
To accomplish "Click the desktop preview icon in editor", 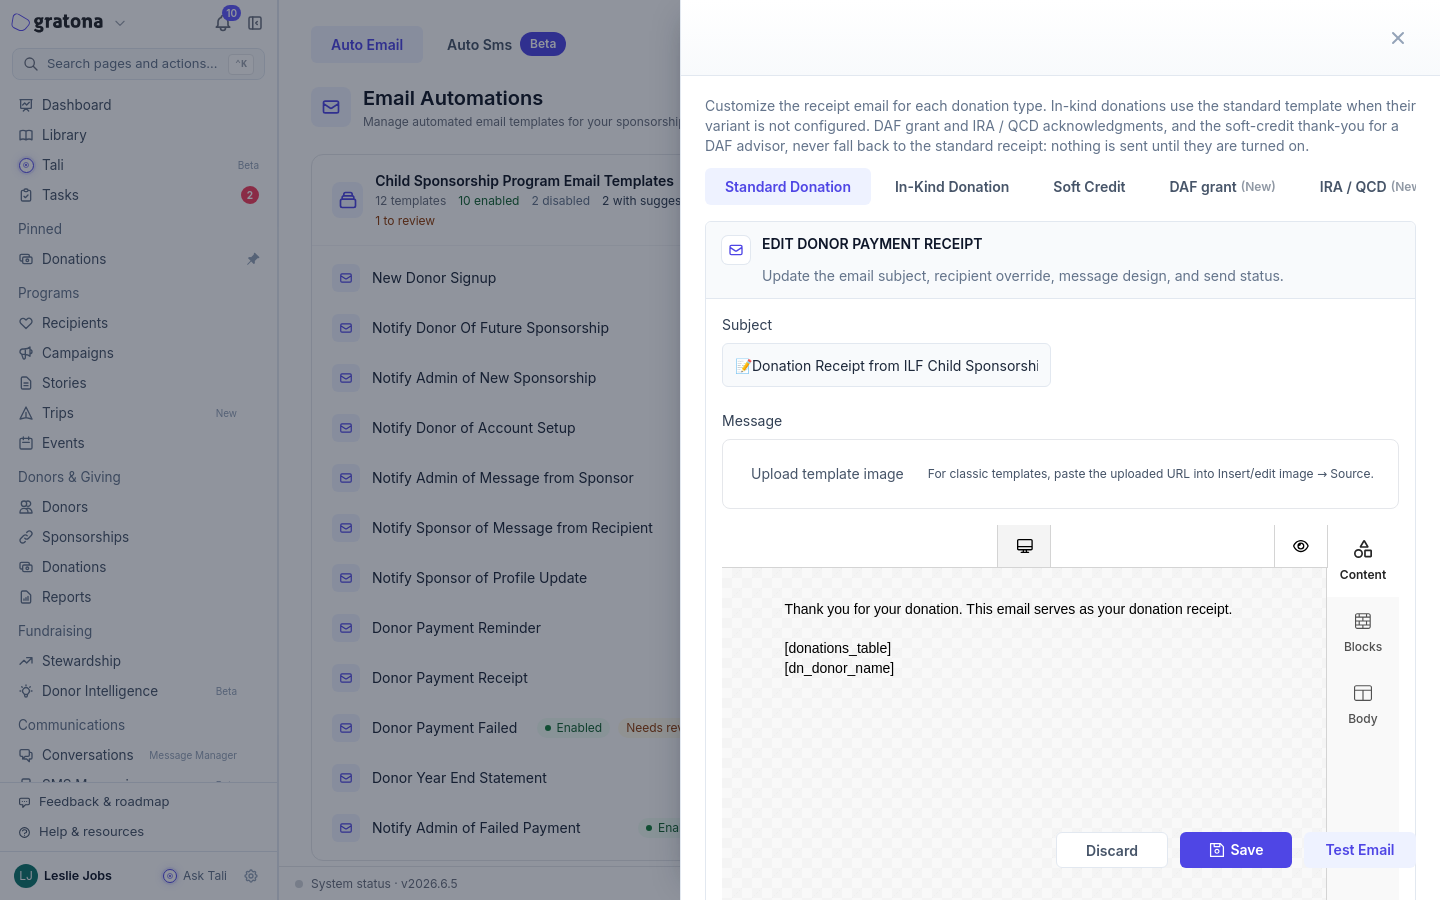I will [1024, 546].
